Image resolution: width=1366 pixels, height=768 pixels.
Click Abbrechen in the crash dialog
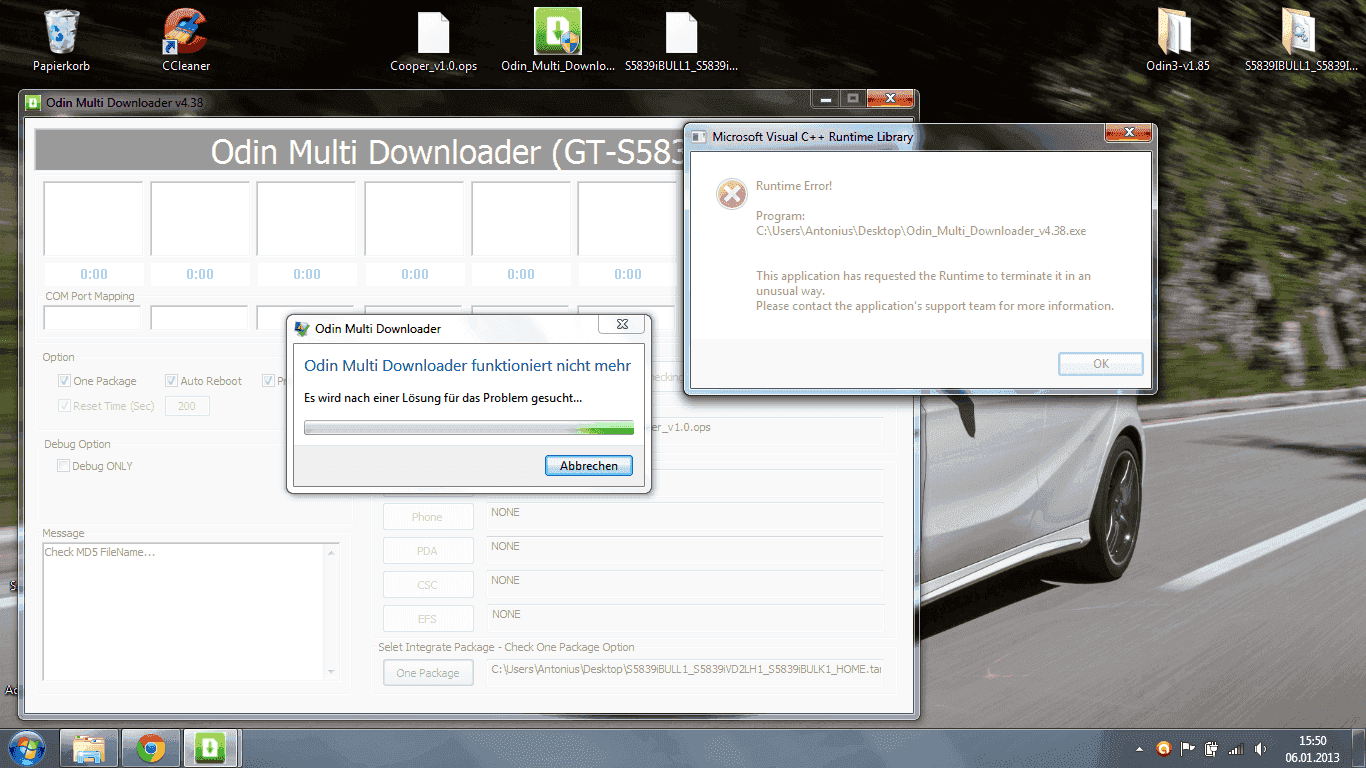coord(589,466)
